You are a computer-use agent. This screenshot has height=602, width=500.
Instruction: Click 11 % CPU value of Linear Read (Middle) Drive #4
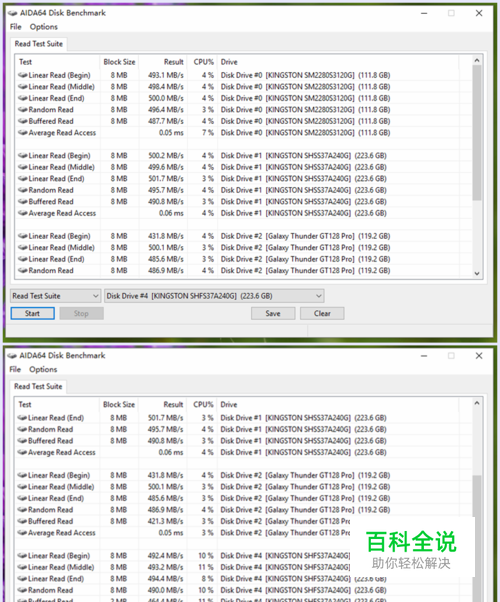coord(206,567)
